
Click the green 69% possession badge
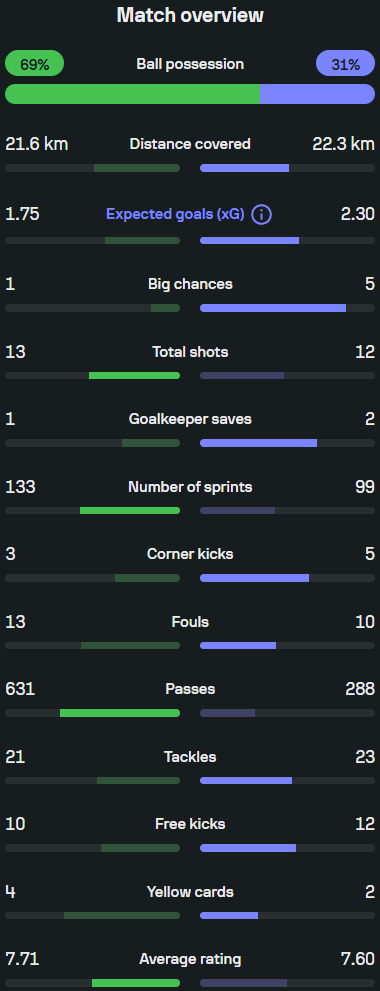pos(35,64)
